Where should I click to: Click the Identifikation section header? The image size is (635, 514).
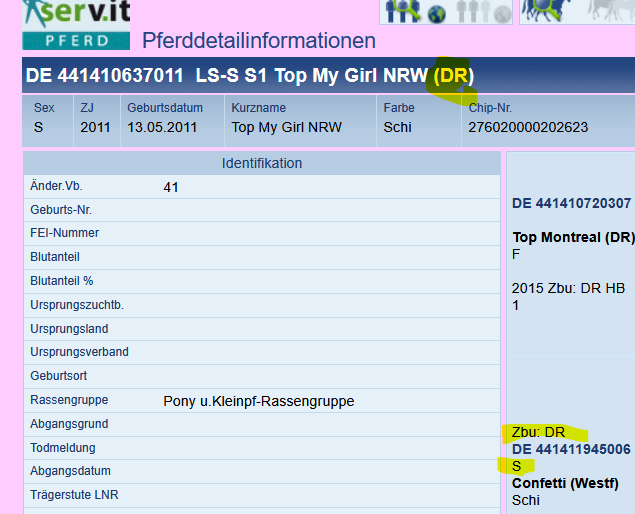262,163
